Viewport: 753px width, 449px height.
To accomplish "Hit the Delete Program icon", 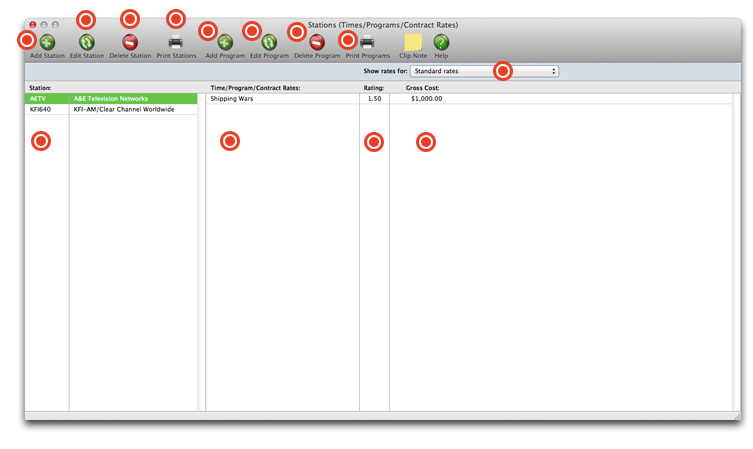I will [317, 43].
